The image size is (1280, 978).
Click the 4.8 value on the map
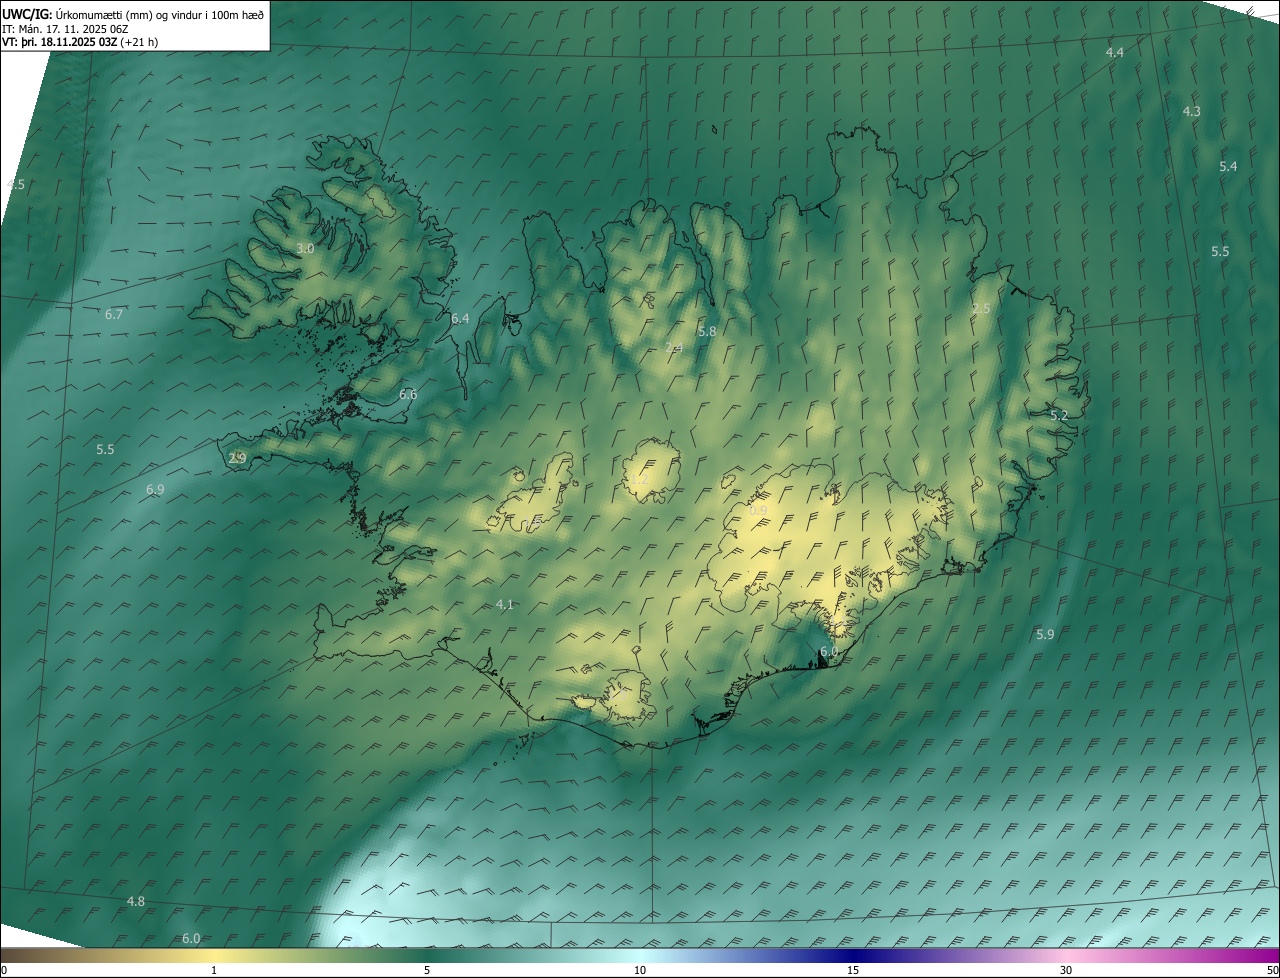135,901
